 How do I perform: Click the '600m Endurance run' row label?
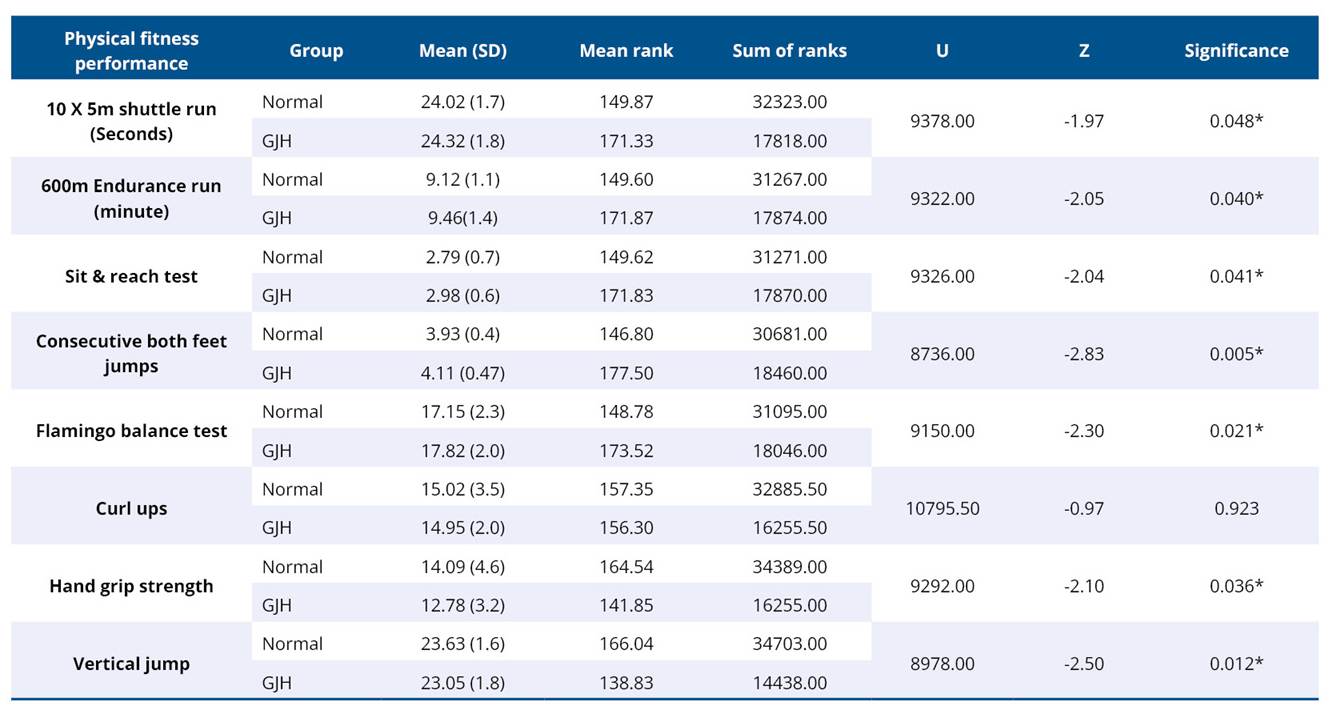(131, 198)
